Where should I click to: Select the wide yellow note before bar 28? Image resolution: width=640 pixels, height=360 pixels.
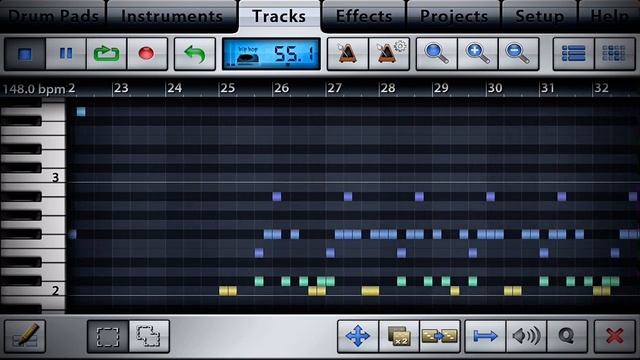click(370, 291)
